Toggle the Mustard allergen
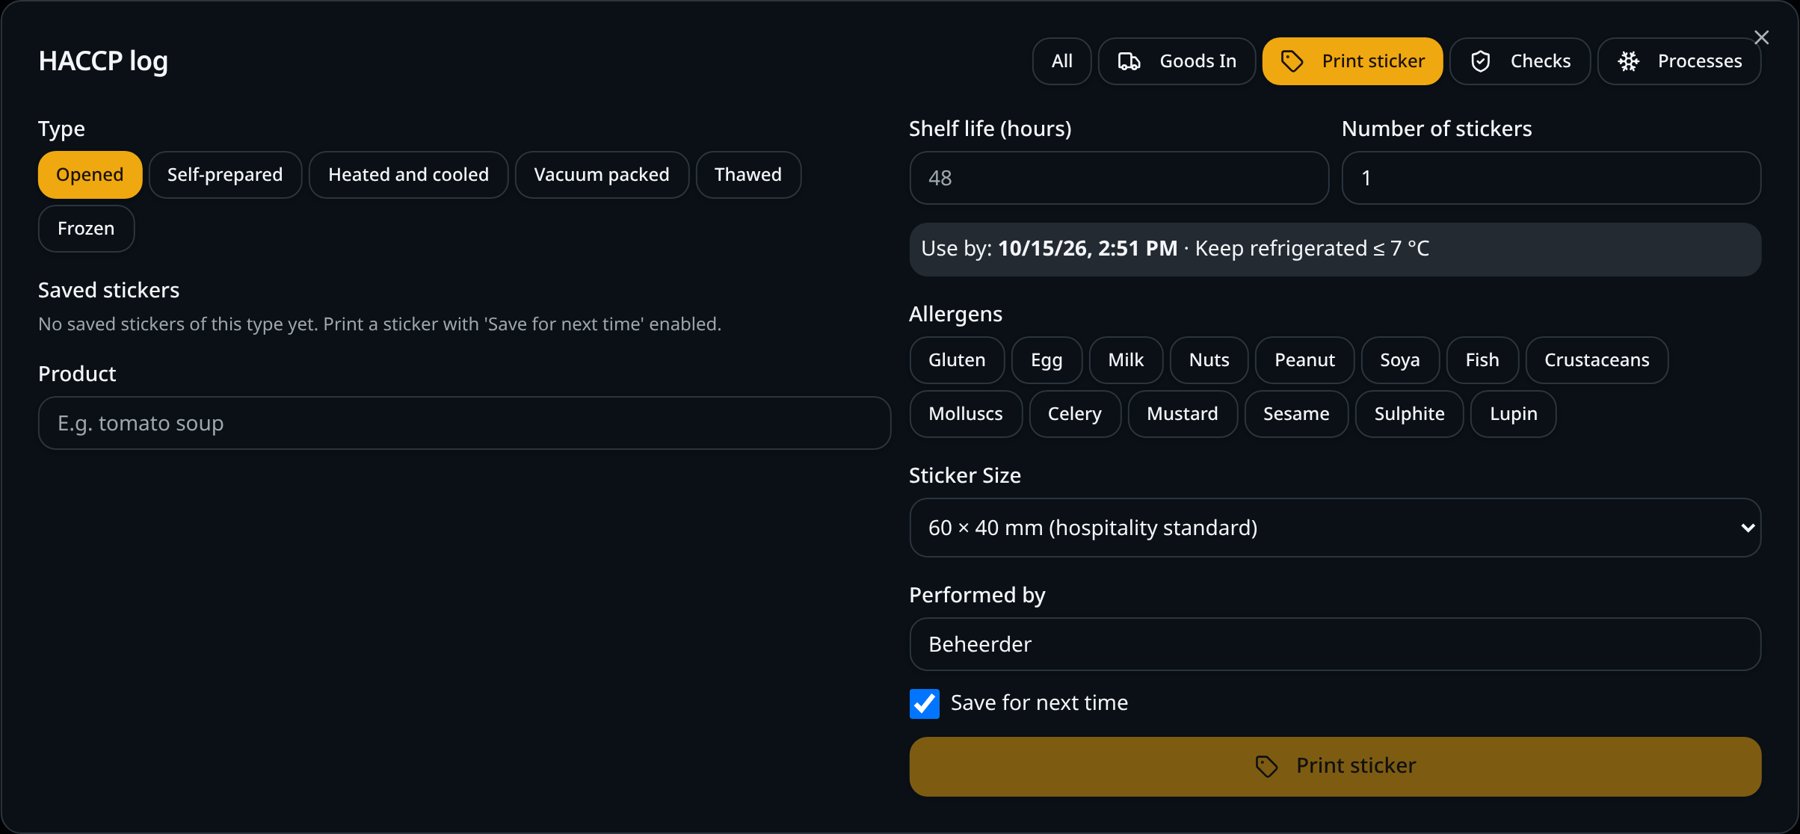The image size is (1800, 834). pos(1183,414)
